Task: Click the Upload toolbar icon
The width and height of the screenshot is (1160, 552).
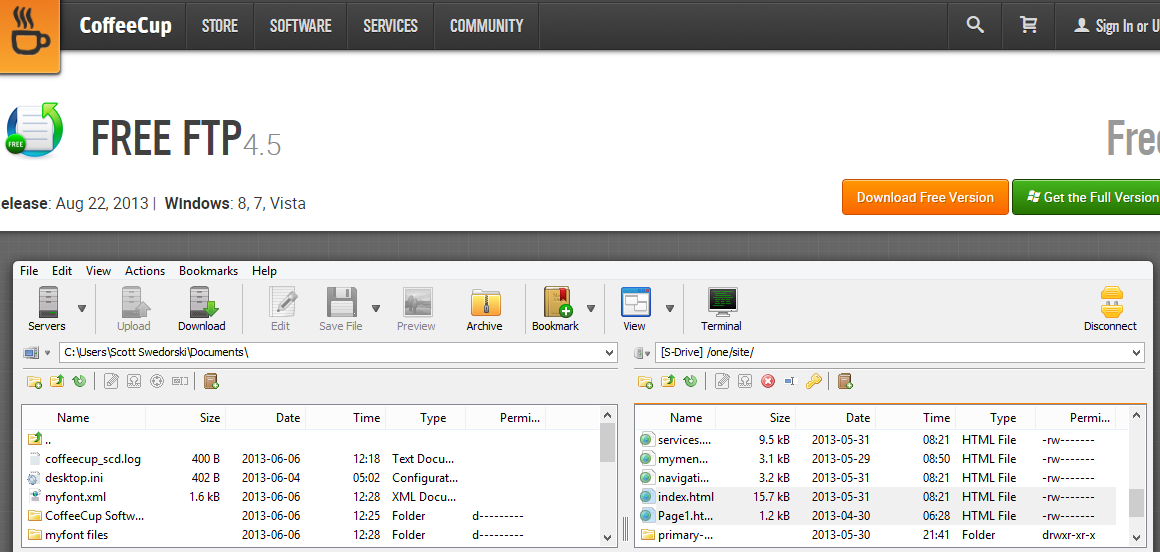Action: pyautogui.click(x=134, y=309)
